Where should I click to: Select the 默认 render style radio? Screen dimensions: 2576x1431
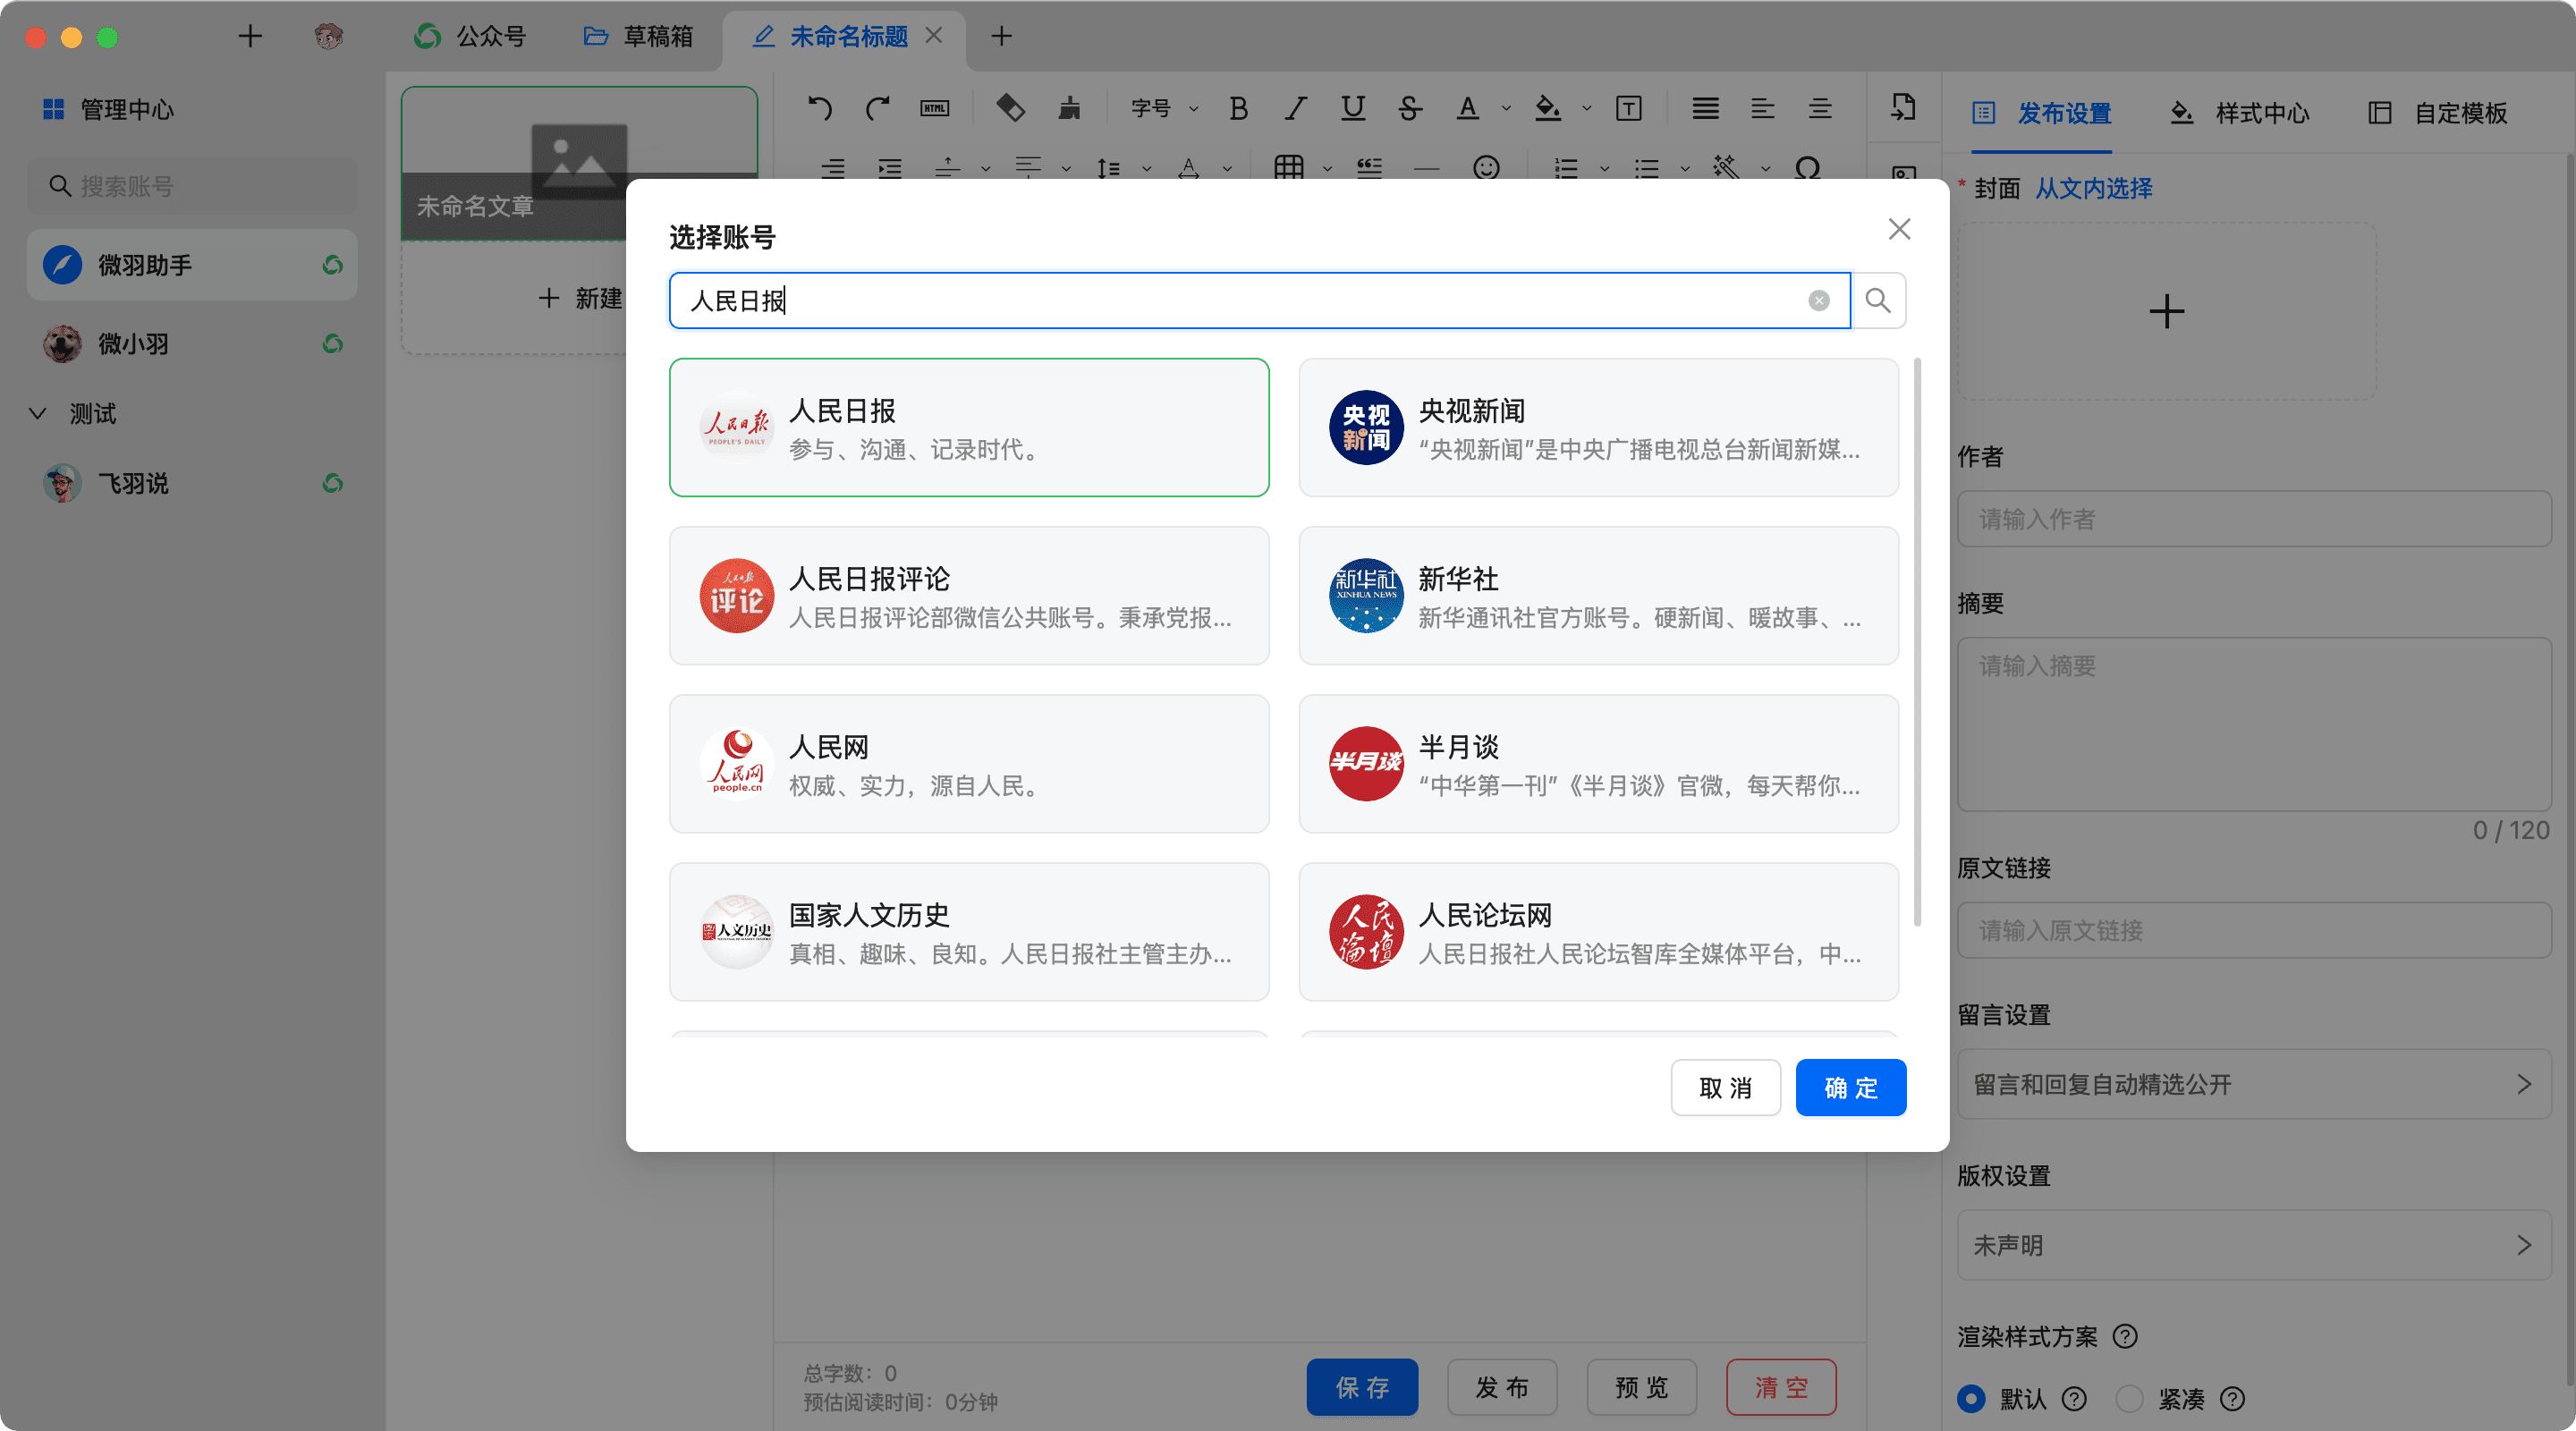[1971, 1398]
